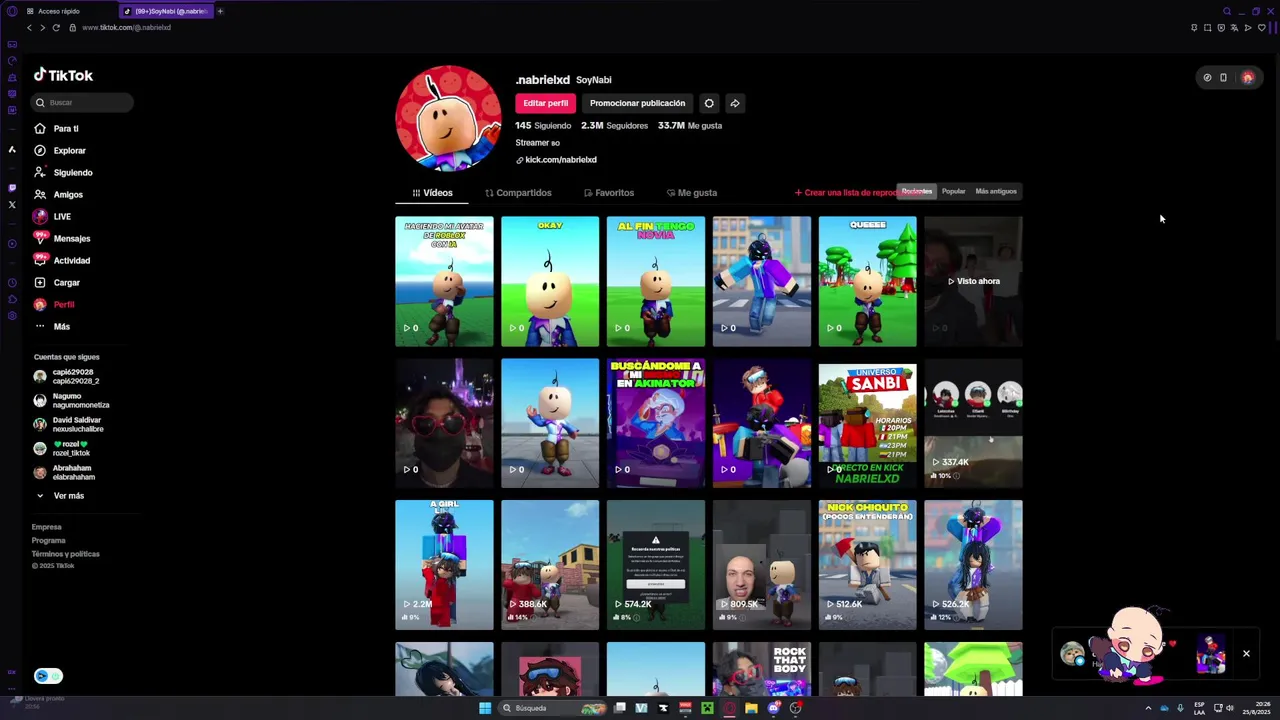Open Discord from the taskbar
Screen dimensions: 1280x720
click(x=773, y=708)
